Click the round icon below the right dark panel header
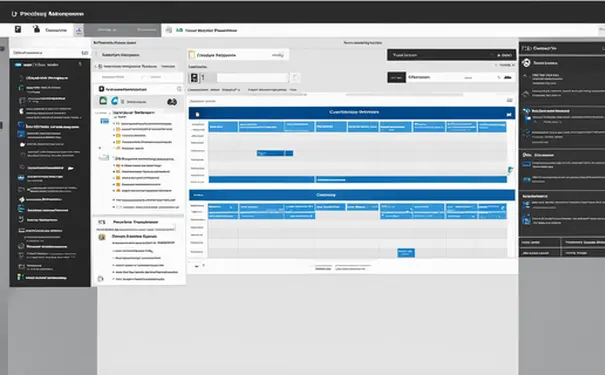605x375 pixels. pyautogui.click(x=526, y=63)
